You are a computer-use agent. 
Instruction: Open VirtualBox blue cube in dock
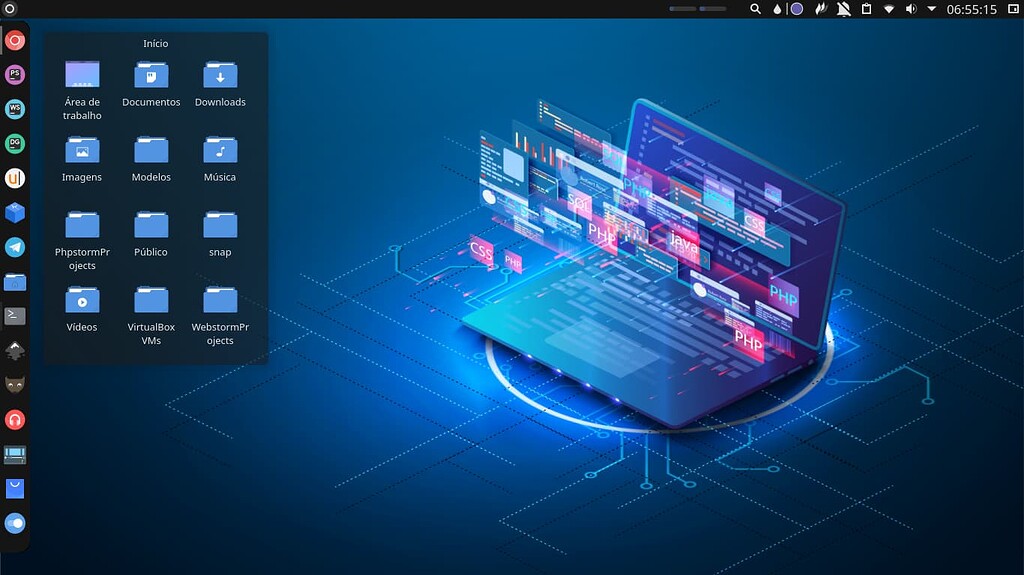(x=15, y=212)
